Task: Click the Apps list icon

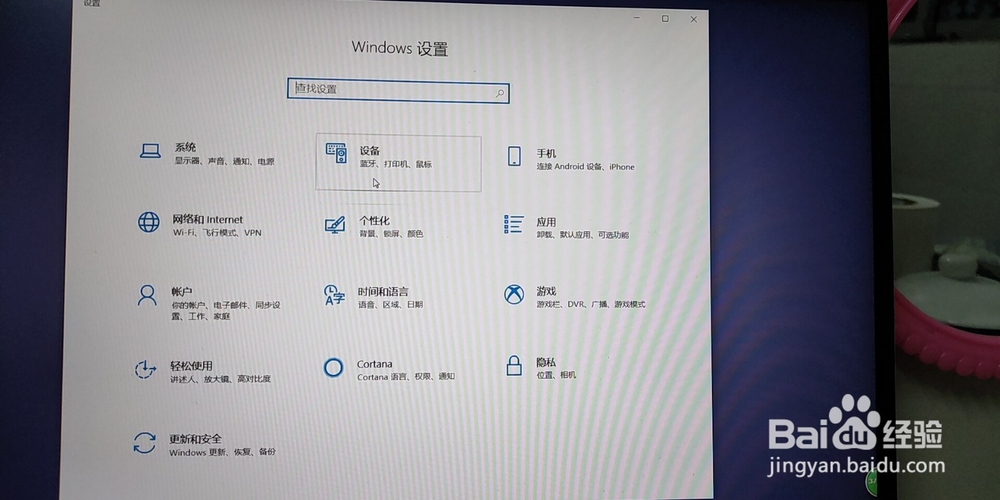Action: click(x=513, y=224)
